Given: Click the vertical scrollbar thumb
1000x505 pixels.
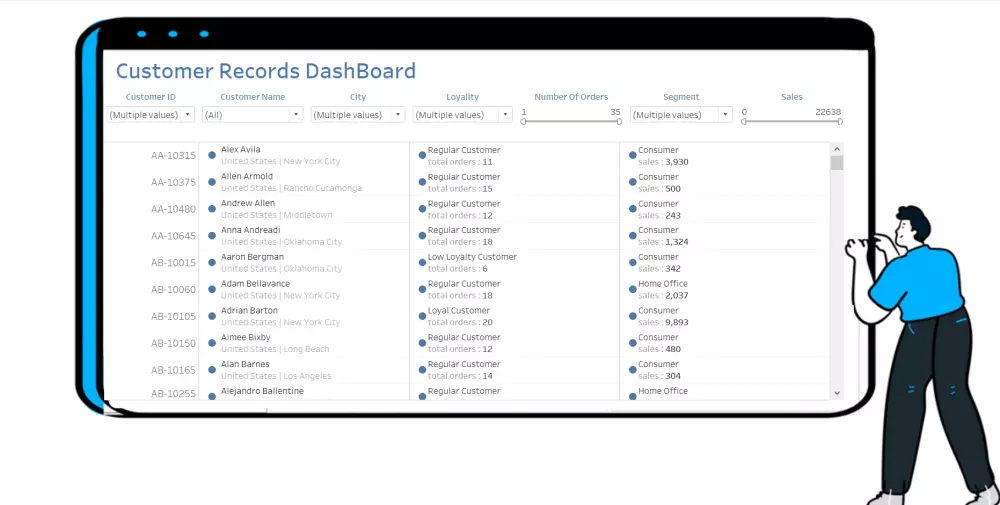Looking at the screenshot, I should (x=837, y=163).
